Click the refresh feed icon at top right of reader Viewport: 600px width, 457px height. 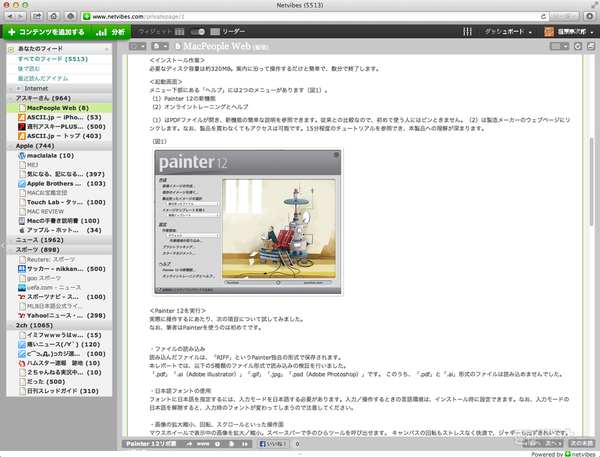point(578,46)
